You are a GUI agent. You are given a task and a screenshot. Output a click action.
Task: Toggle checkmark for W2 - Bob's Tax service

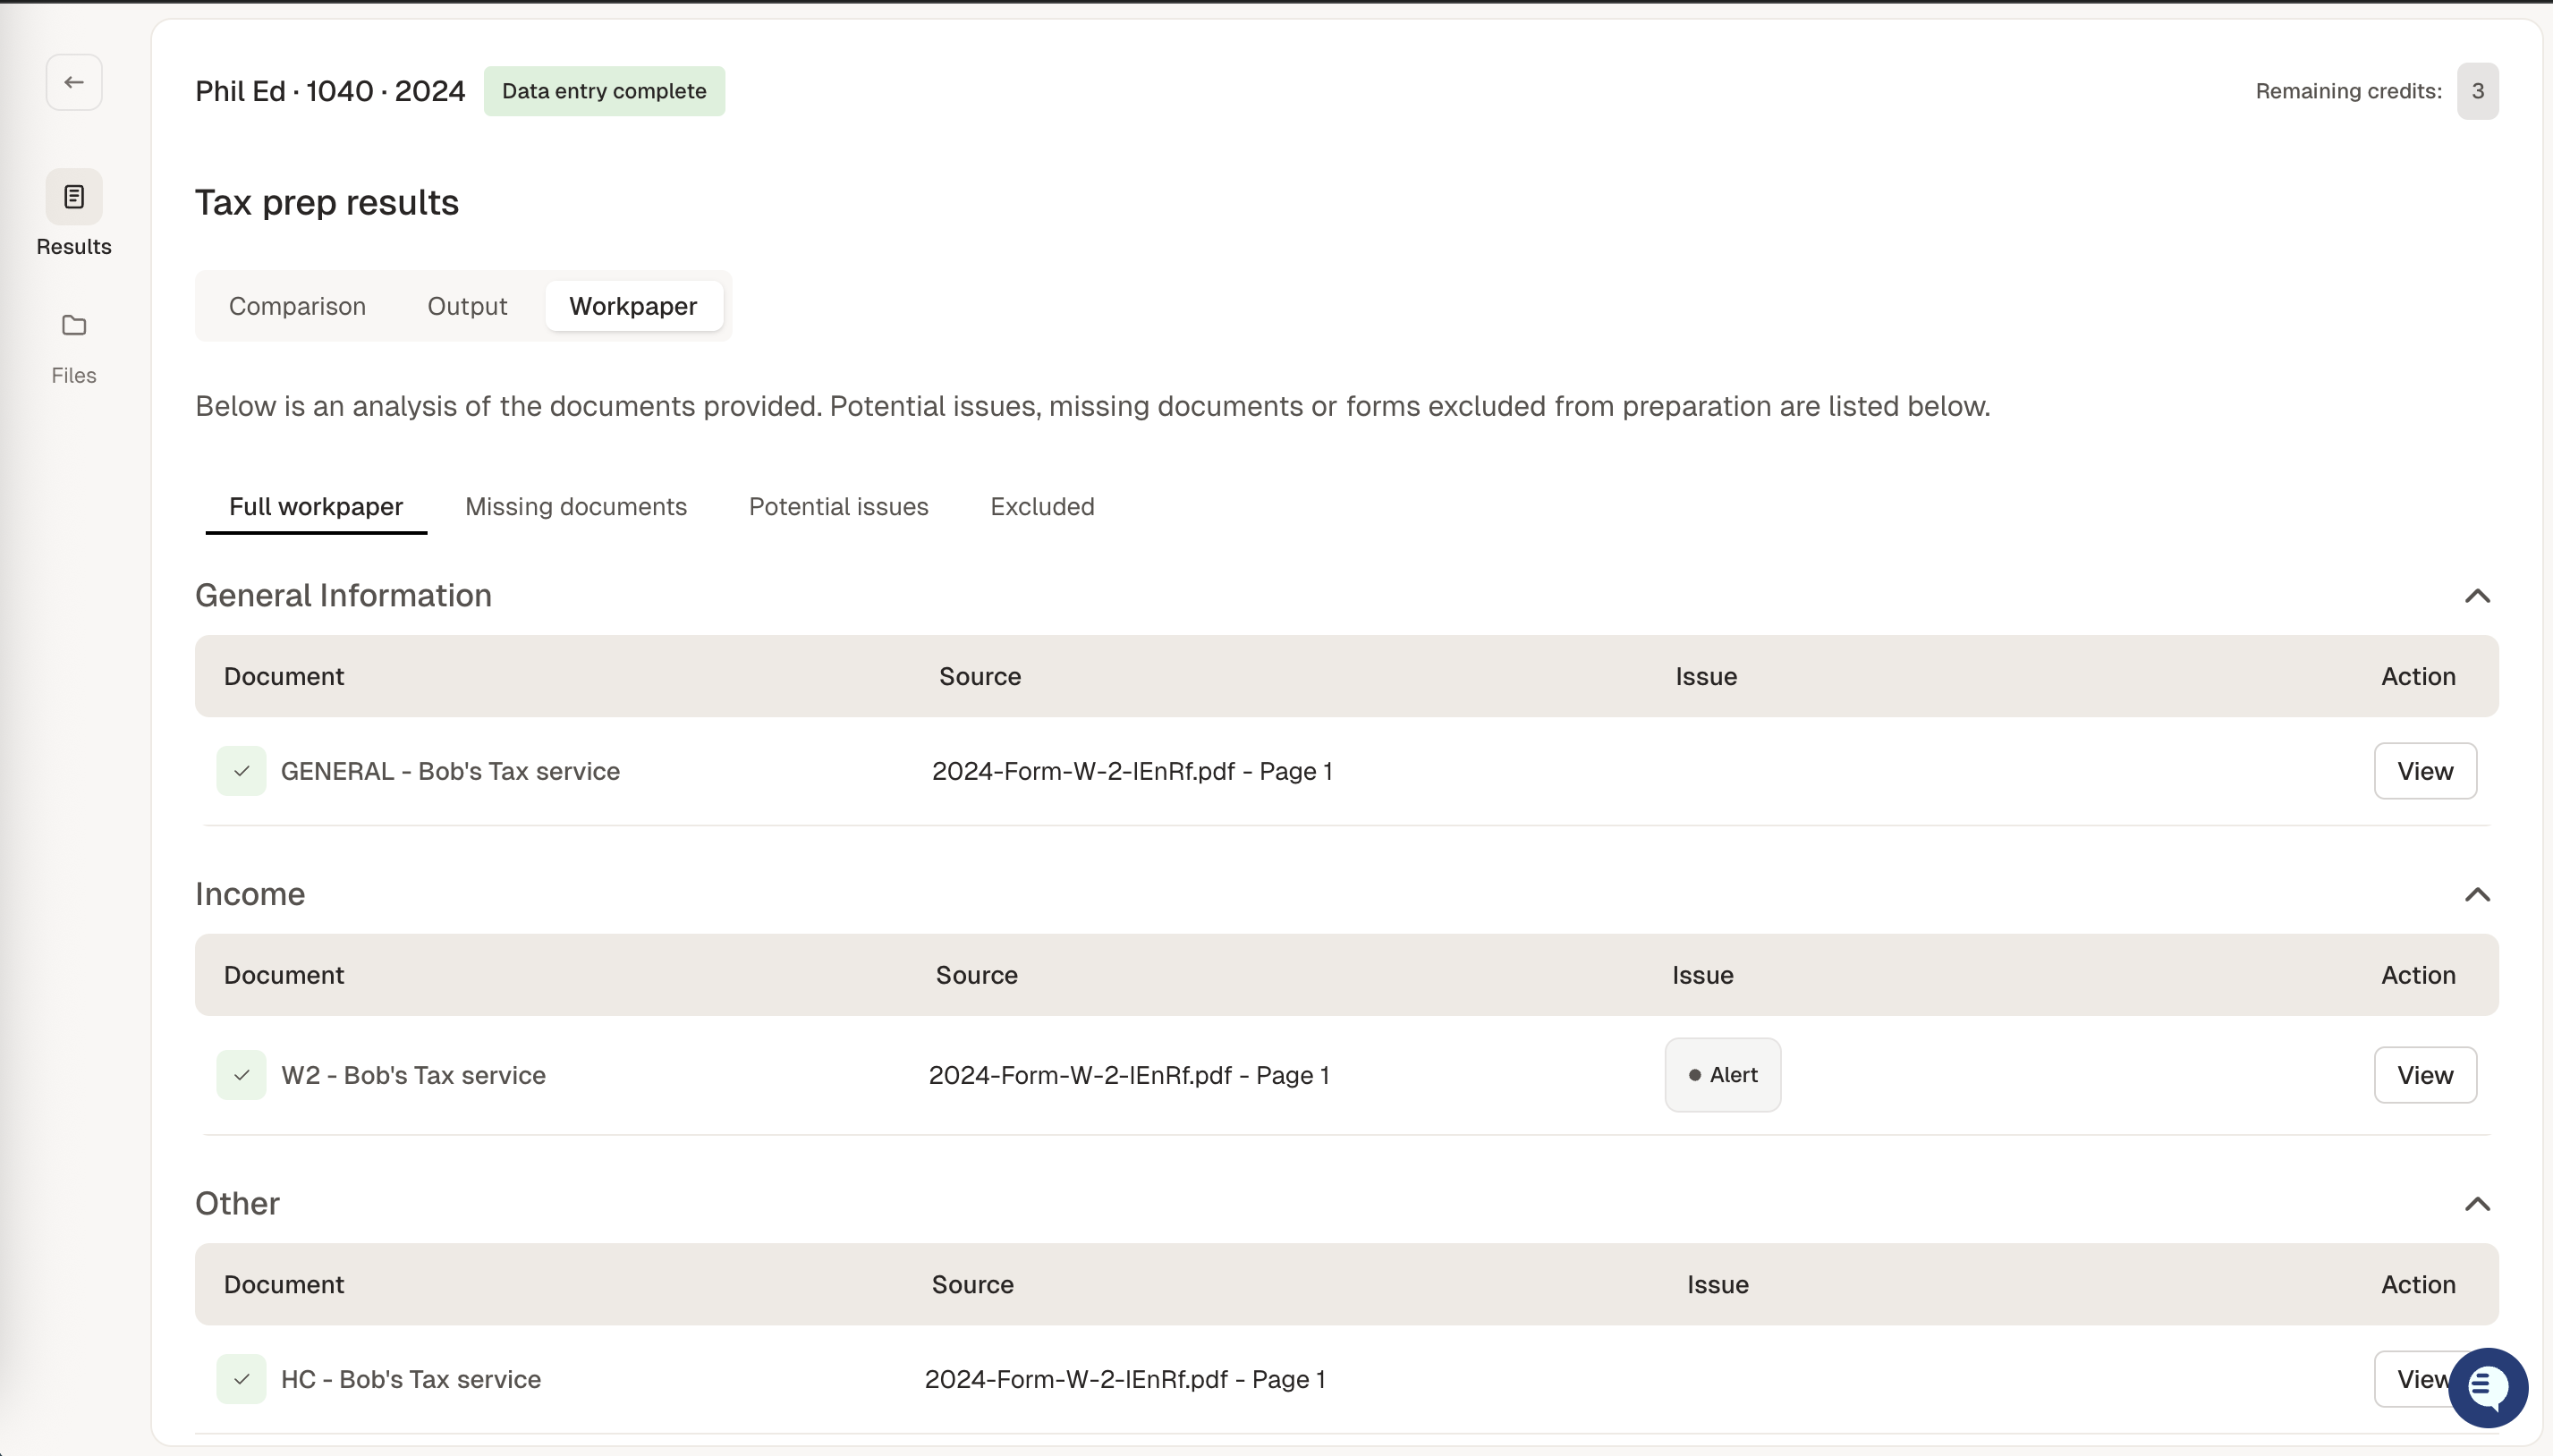coord(241,1075)
